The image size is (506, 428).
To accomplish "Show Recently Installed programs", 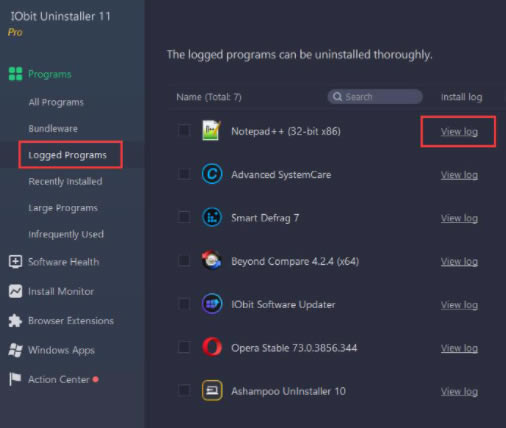I will (x=65, y=182).
